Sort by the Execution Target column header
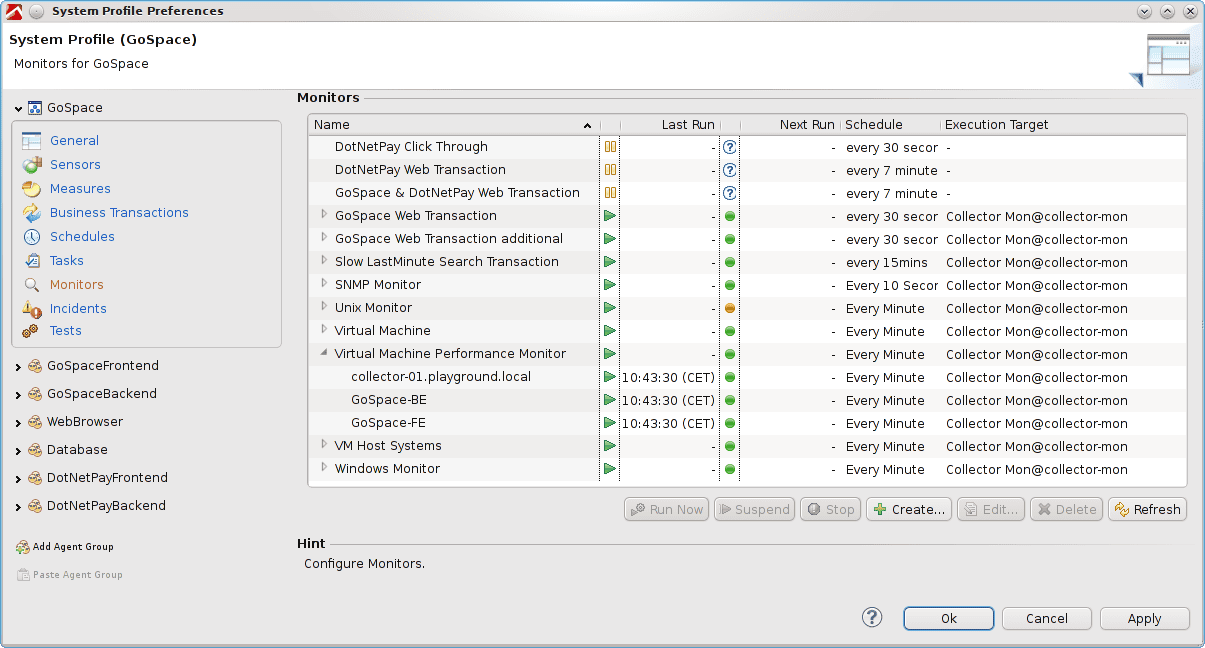The width and height of the screenshot is (1205, 648). [1063, 125]
